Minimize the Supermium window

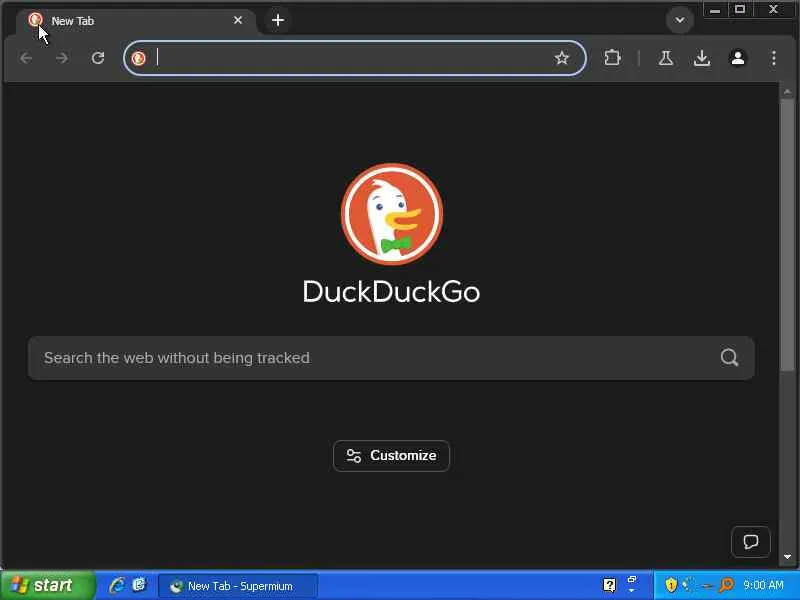[x=715, y=10]
